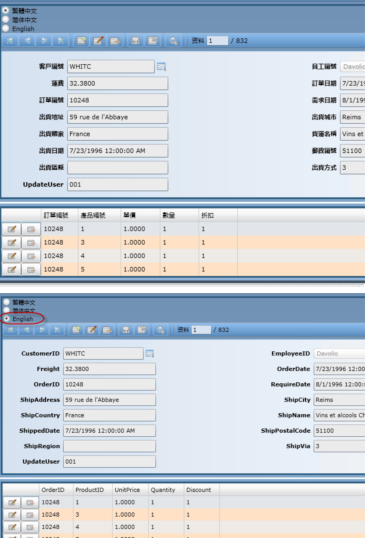Click the 出貨國家 field showing France

coord(118,134)
